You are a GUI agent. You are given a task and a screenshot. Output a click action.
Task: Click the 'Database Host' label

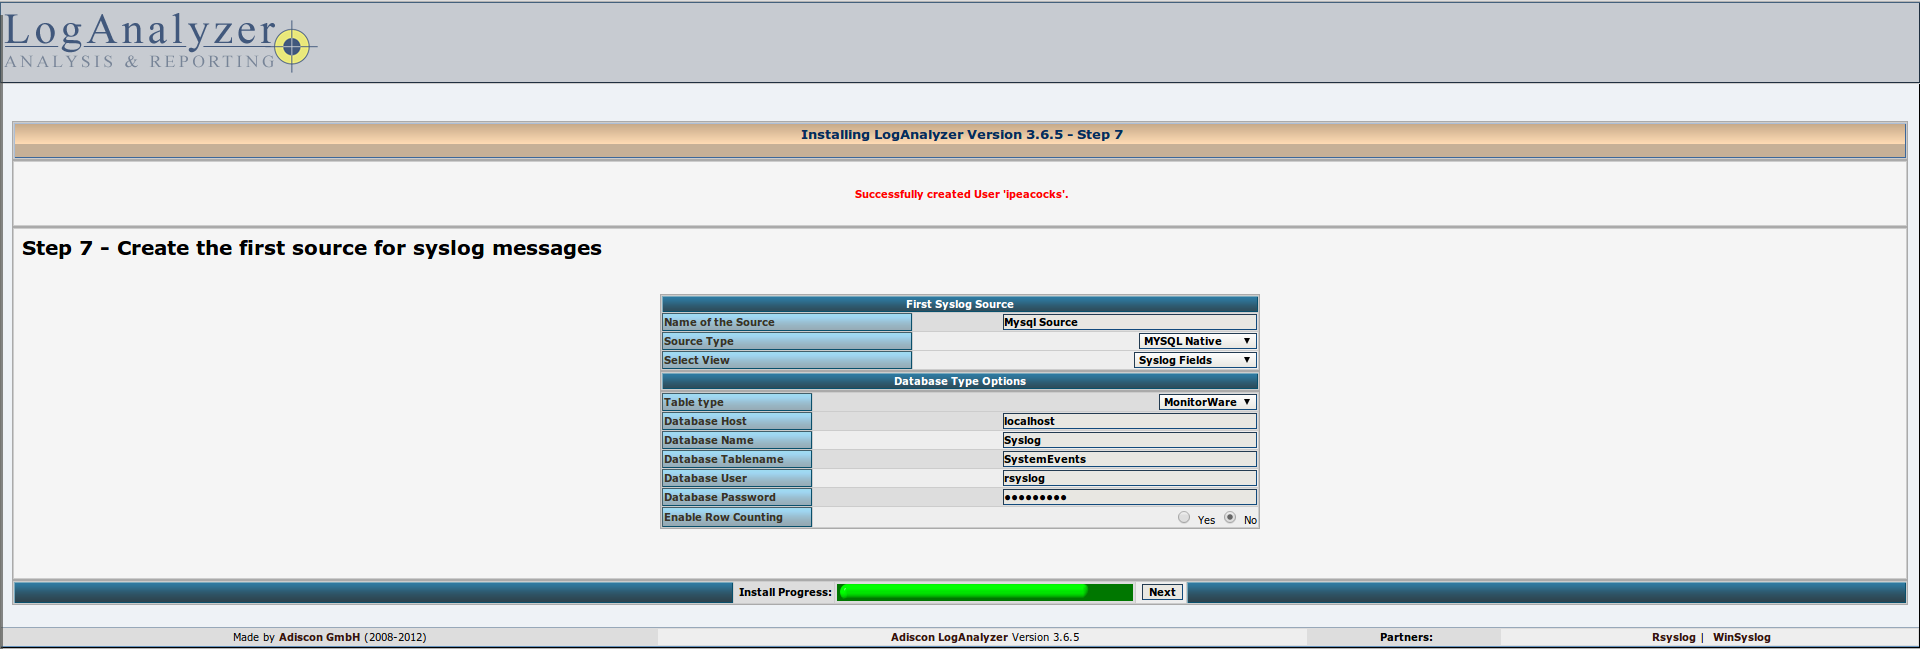(736, 421)
